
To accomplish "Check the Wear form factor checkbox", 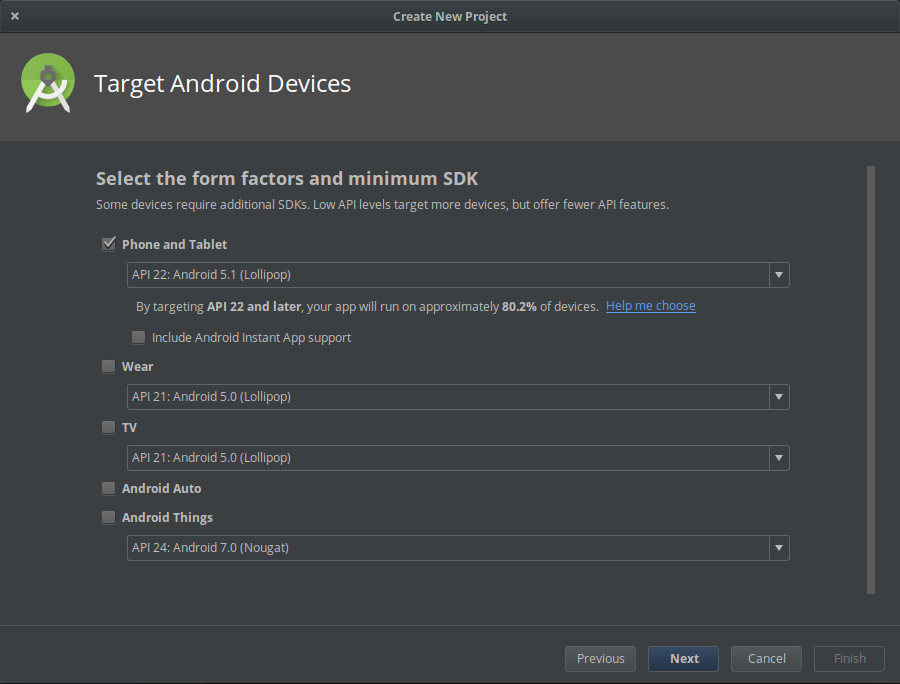I will [x=109, y=366].
